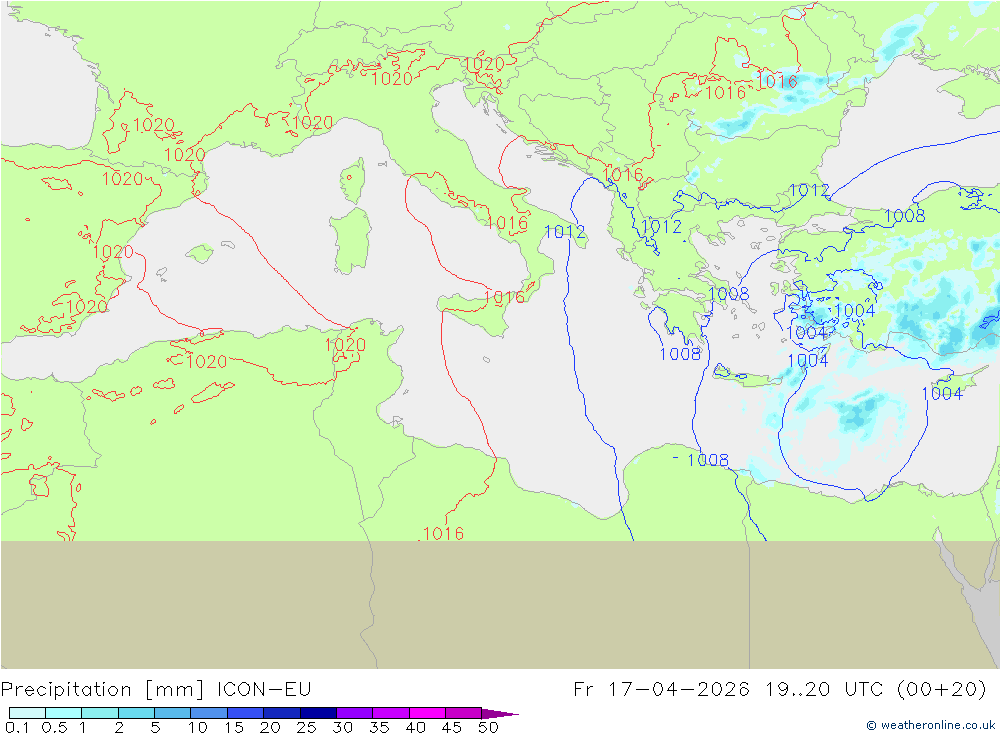
Task: Click the red '1020' label over Tunisia
Action: click(x=345, y=344)
